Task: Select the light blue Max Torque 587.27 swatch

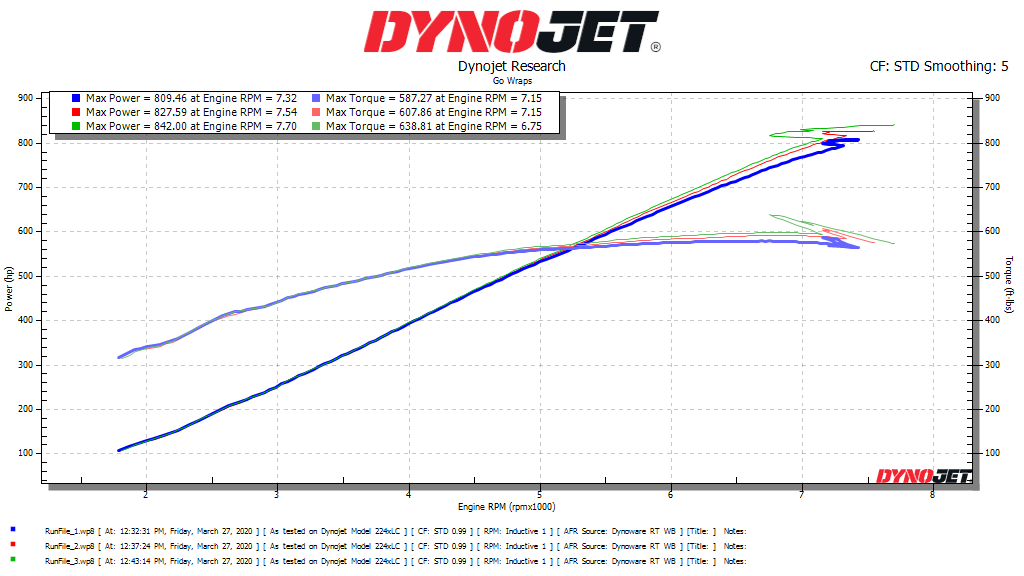Action: pos(316,98)
